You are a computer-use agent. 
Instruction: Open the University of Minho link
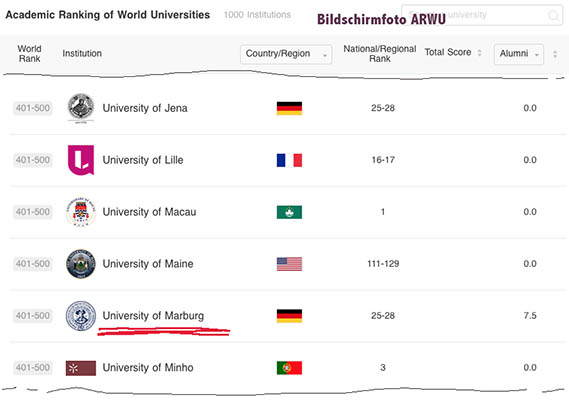148,367
